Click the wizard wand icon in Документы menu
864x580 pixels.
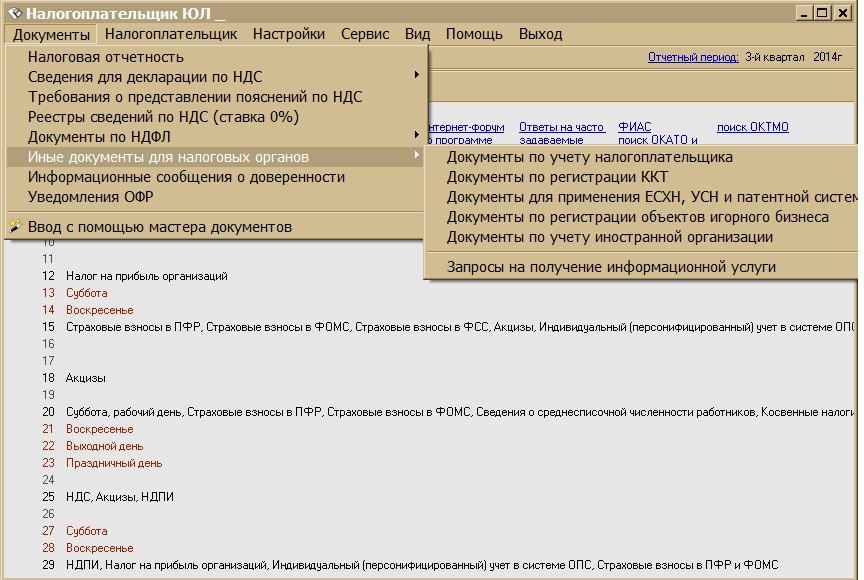pyautogui.click(x=15, y=226)
